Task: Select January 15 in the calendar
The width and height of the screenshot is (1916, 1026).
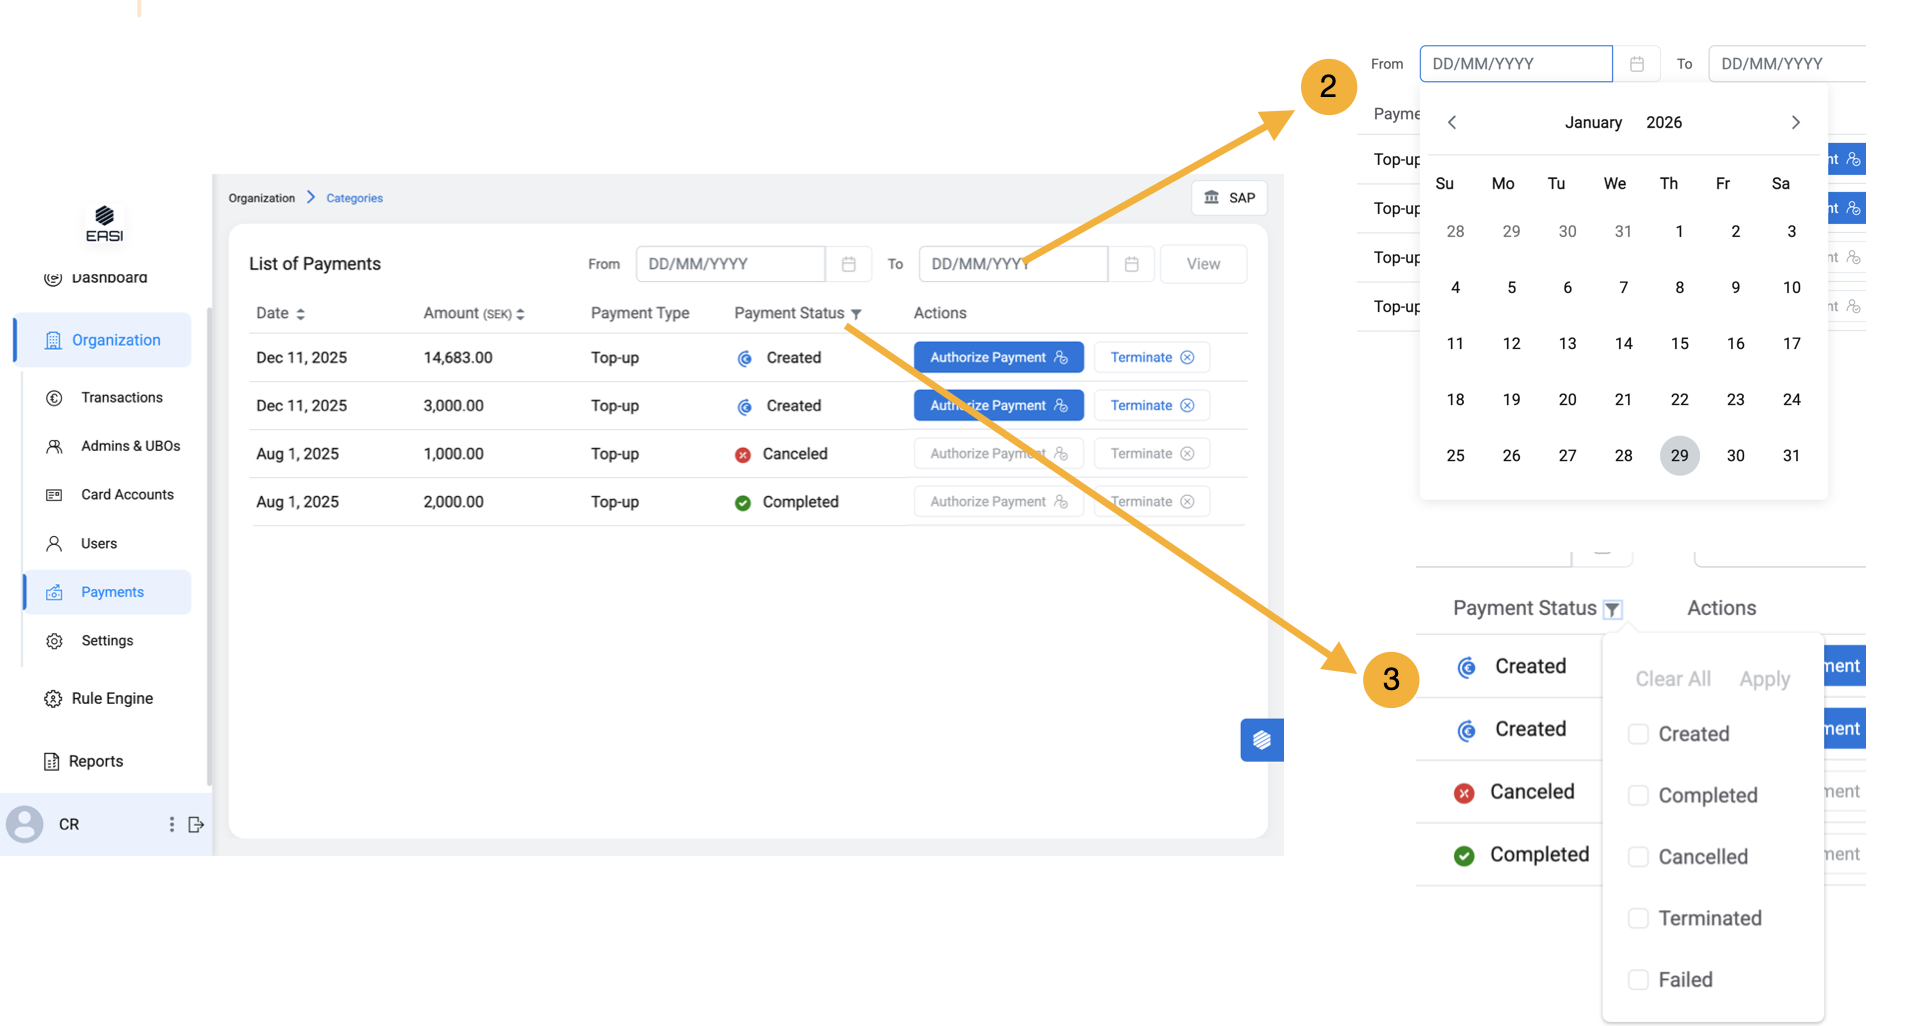Action: (x=1679, y=343)
